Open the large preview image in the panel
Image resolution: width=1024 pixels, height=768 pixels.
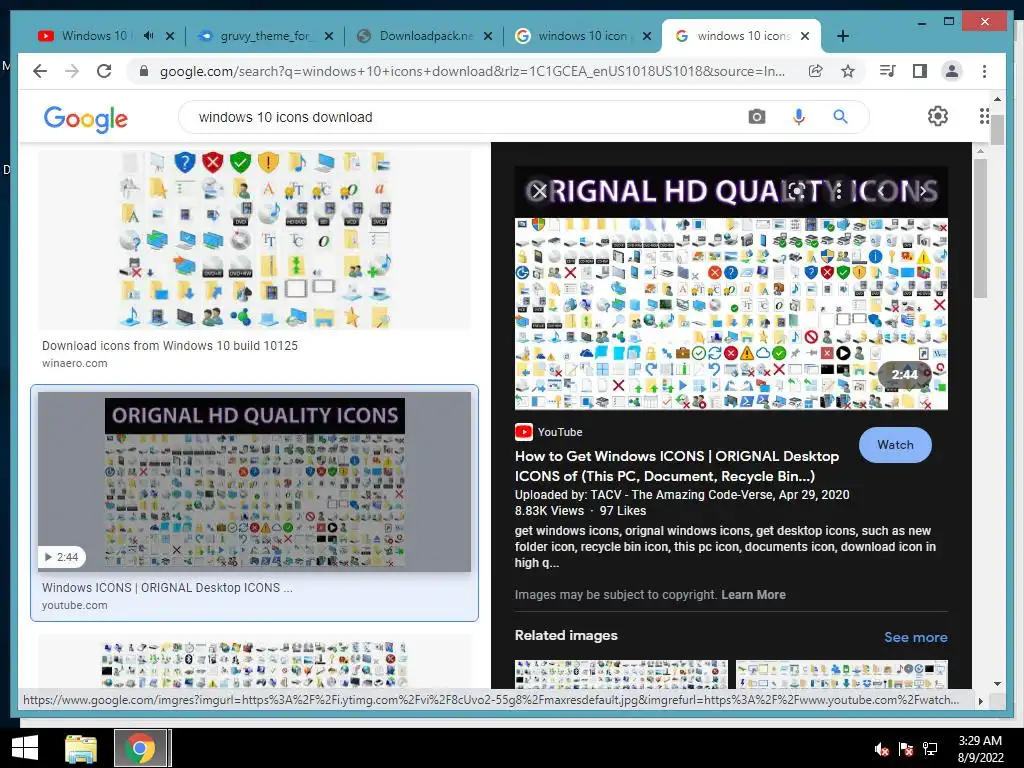(731, 288)
